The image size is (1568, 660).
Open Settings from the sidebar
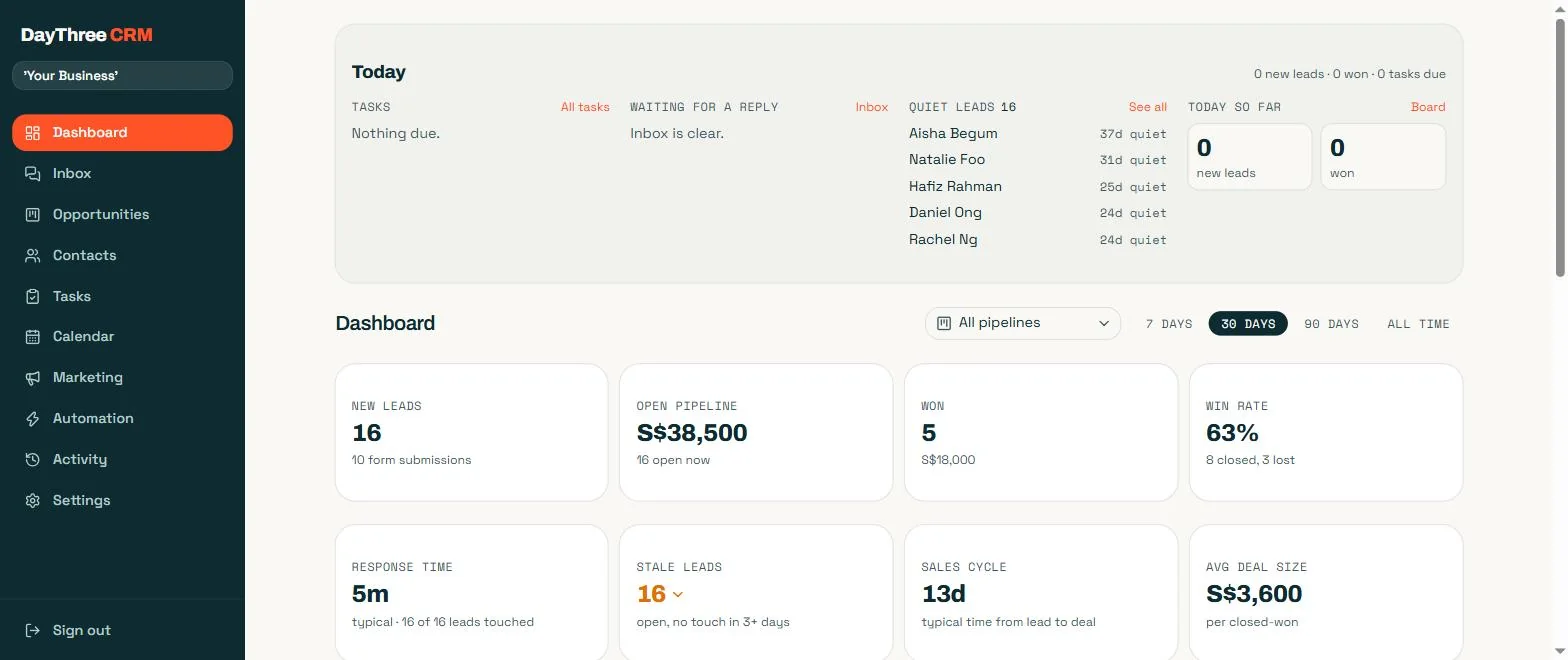pyautogui.click(x=122, y=501)
